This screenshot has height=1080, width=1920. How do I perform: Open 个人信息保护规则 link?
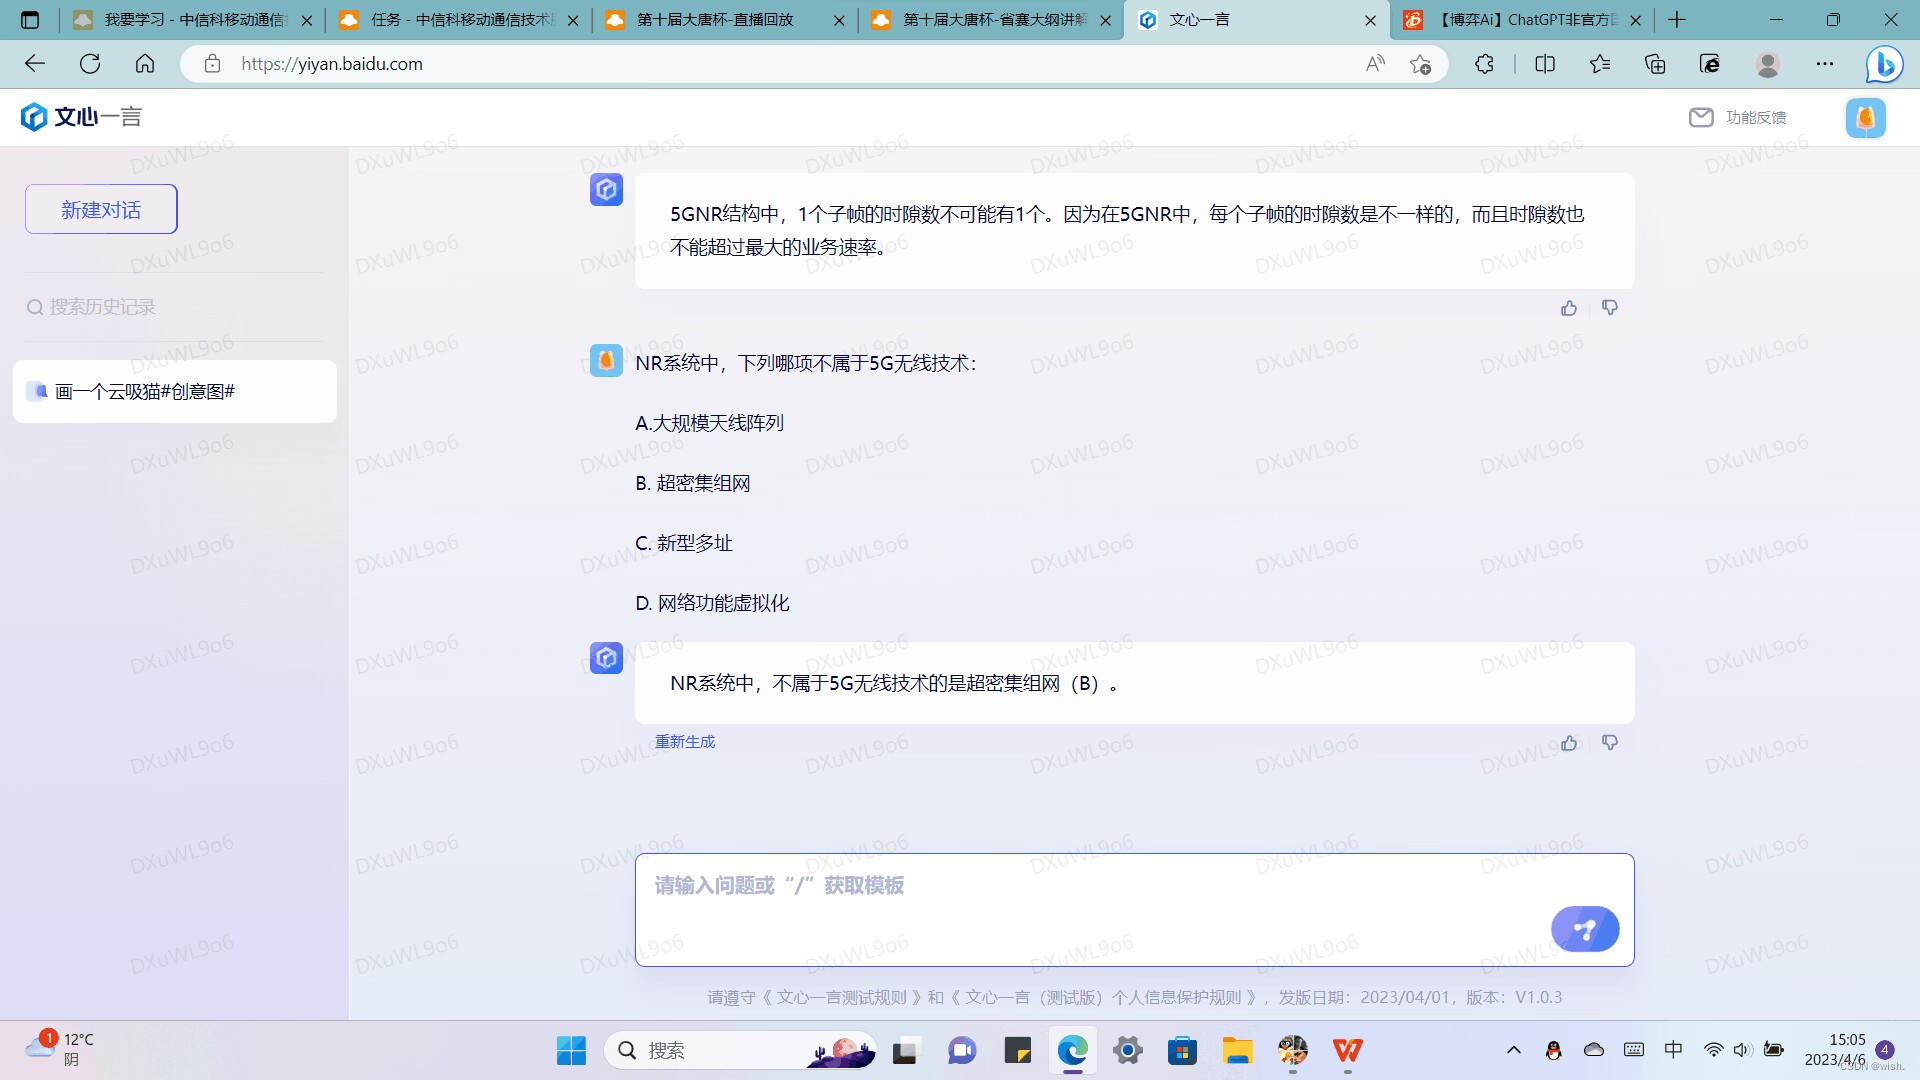[x=1102, y=997]
